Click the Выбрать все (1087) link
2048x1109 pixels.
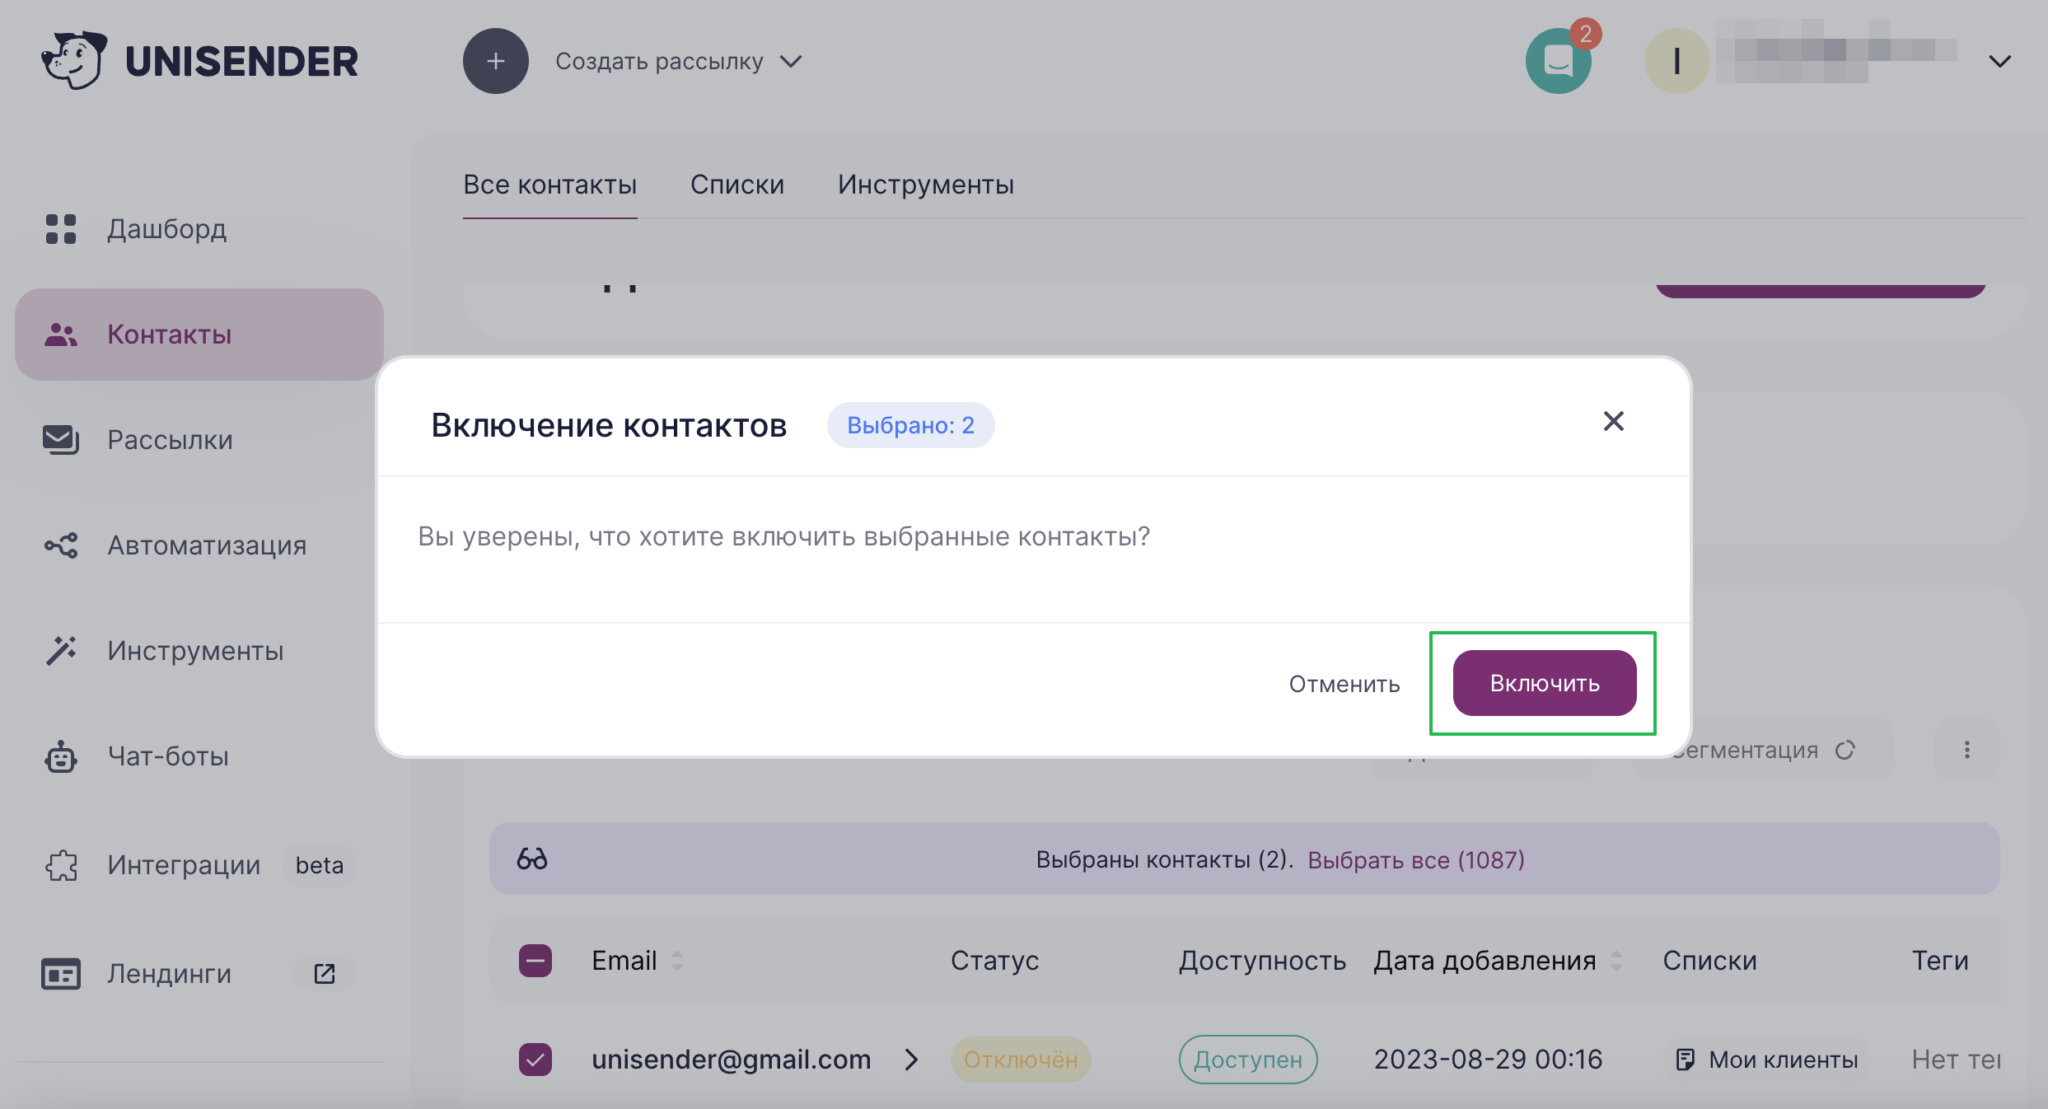pyautogui.click(x=1416, y=860)
